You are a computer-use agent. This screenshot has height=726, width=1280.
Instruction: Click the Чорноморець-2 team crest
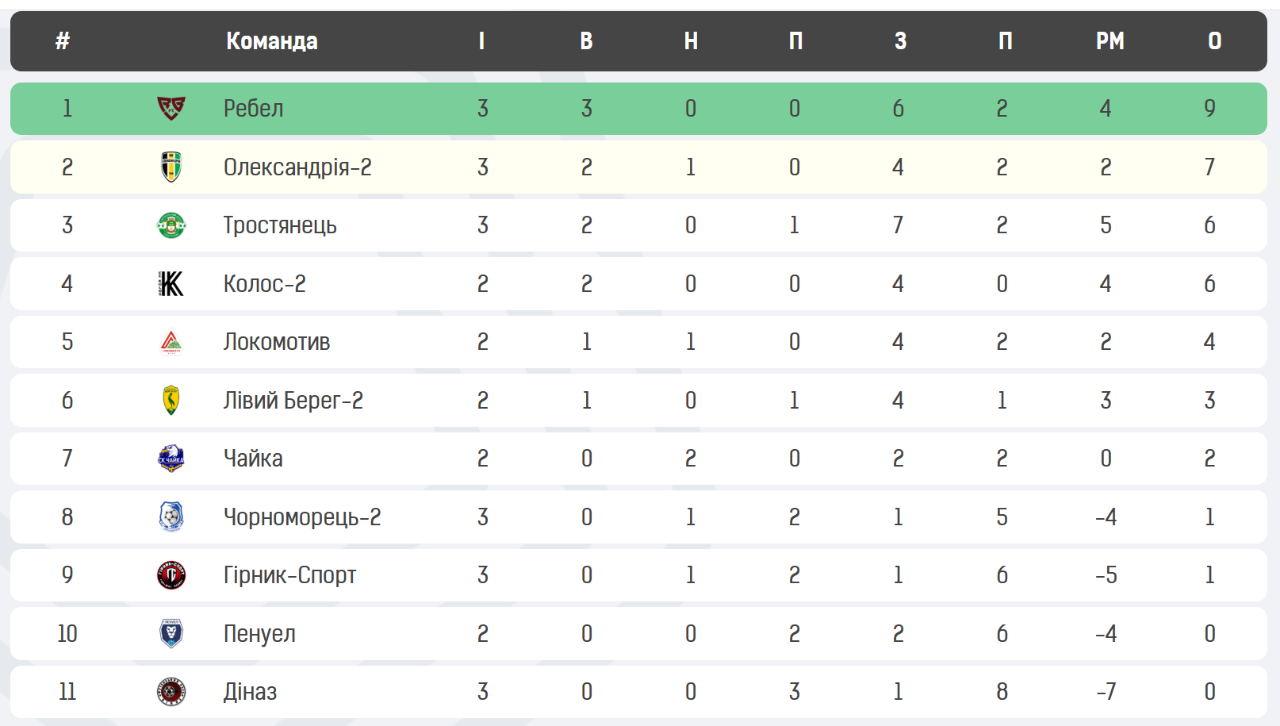171,517
